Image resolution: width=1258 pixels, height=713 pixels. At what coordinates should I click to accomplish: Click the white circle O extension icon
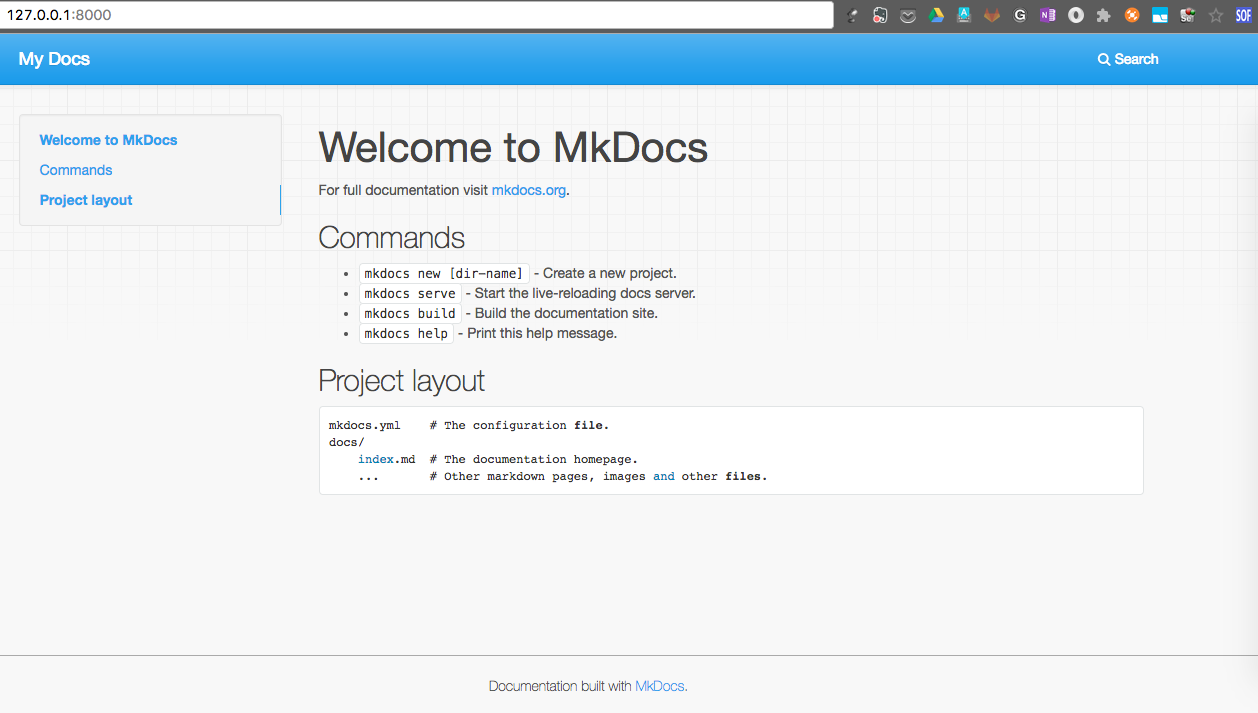[x=1076, y=15]
